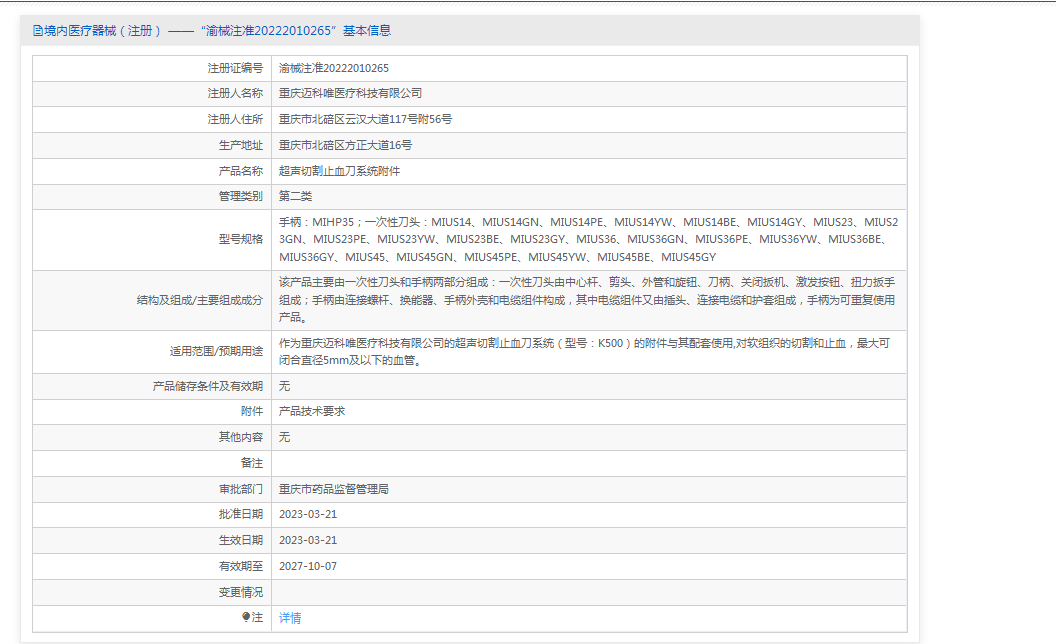
Task: Select the 注册人住所 row label
Action: coord(235,119)
